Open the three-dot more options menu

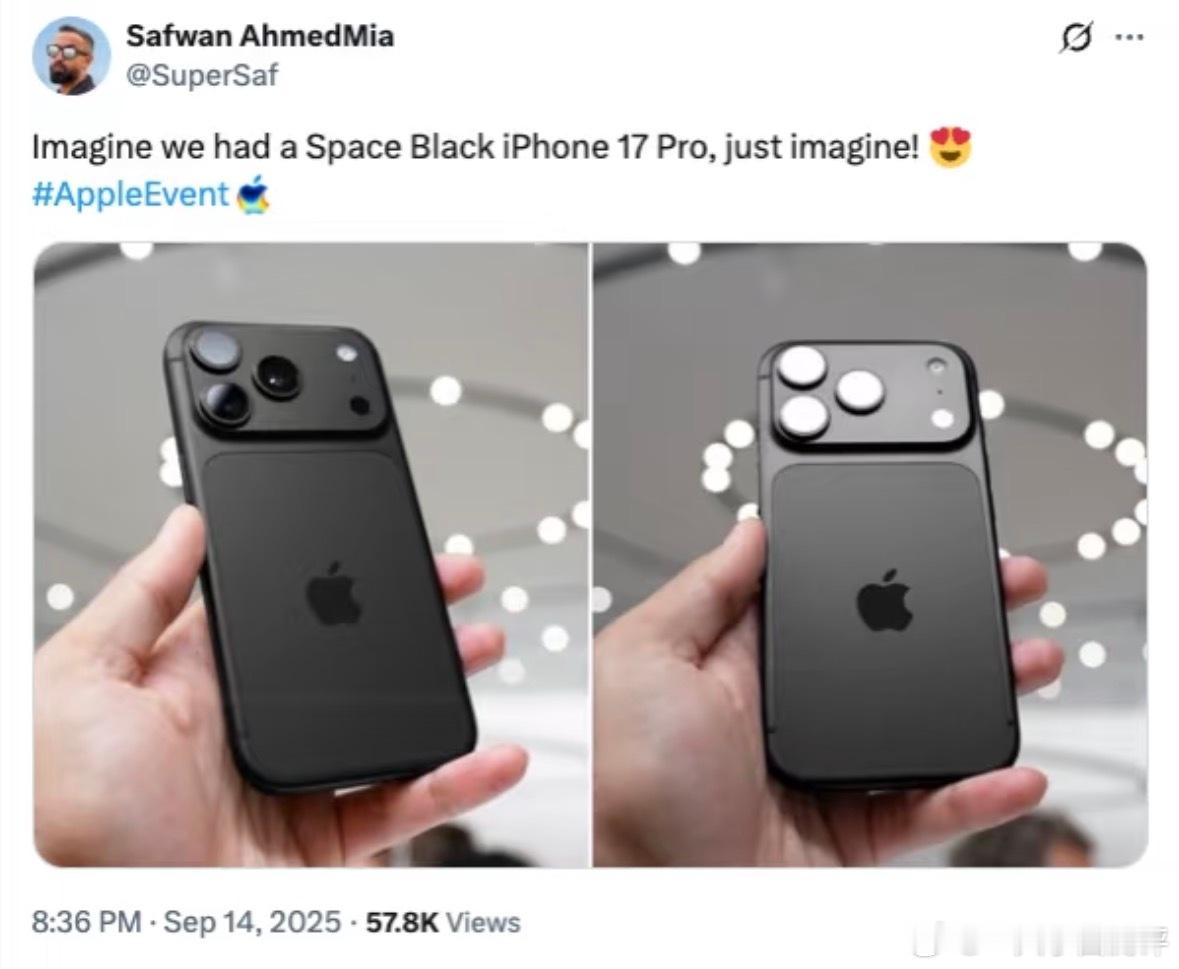click(x=1129, y=37)
